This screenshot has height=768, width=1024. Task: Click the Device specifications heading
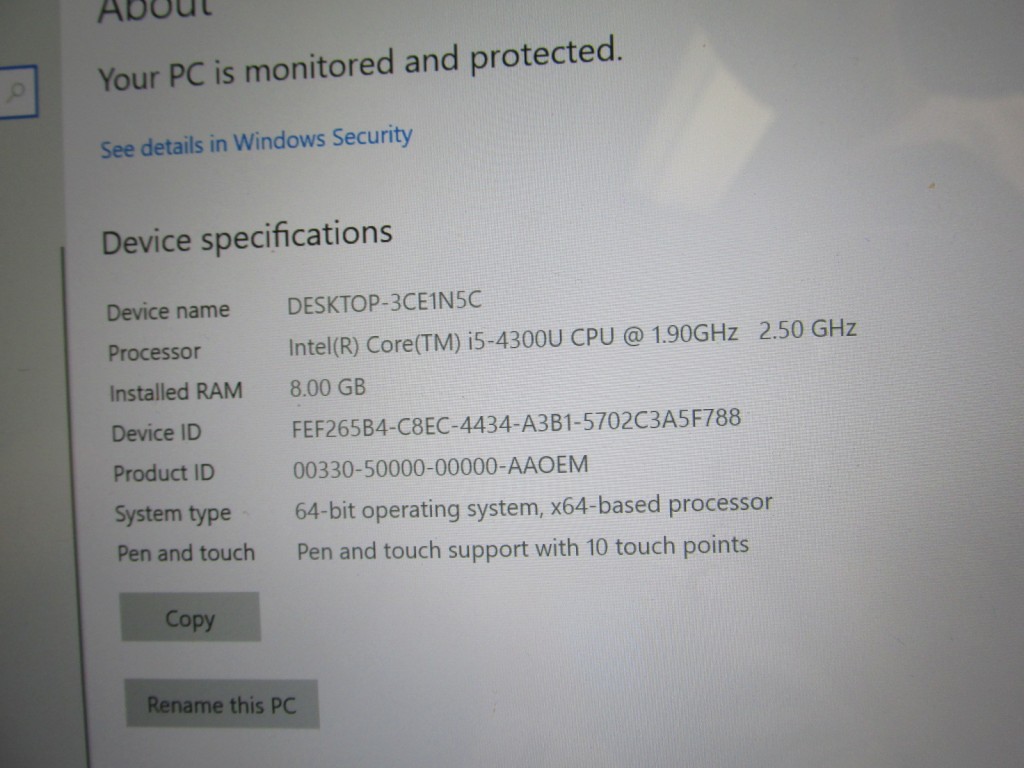pos(247,237)
